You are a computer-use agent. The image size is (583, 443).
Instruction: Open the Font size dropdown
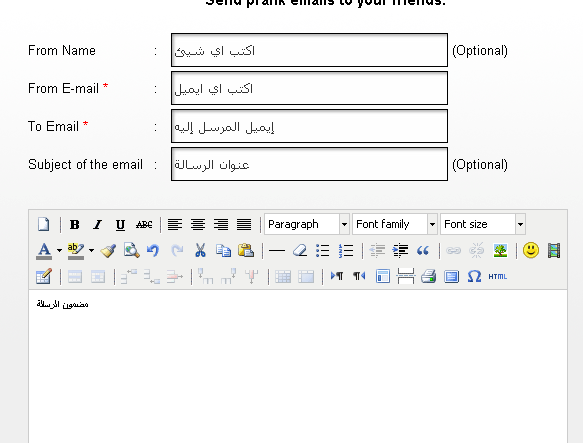click(483, 224)
